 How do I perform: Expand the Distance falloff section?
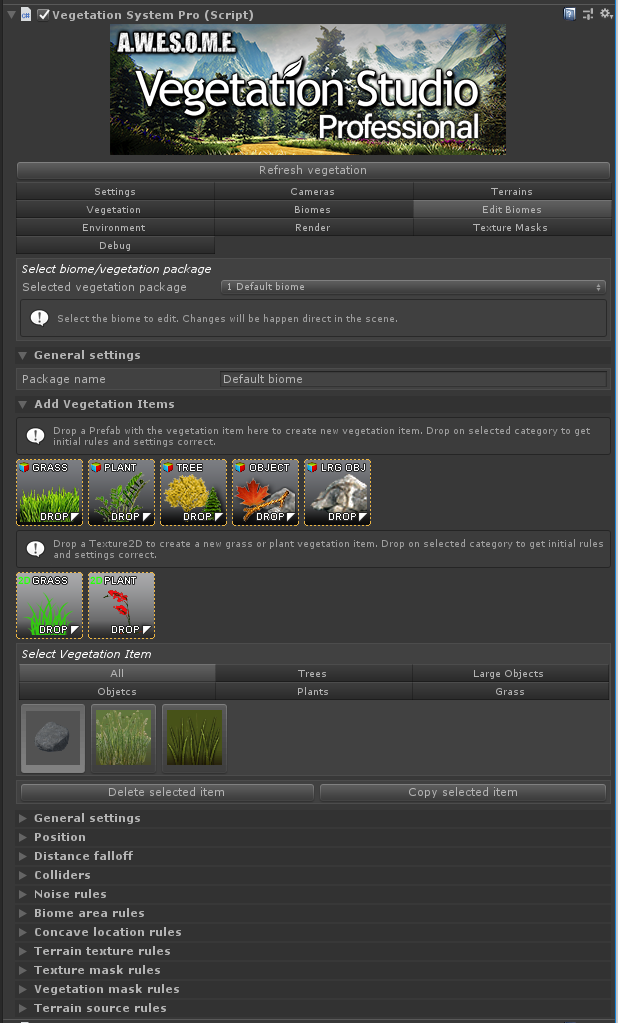point(23,856)
